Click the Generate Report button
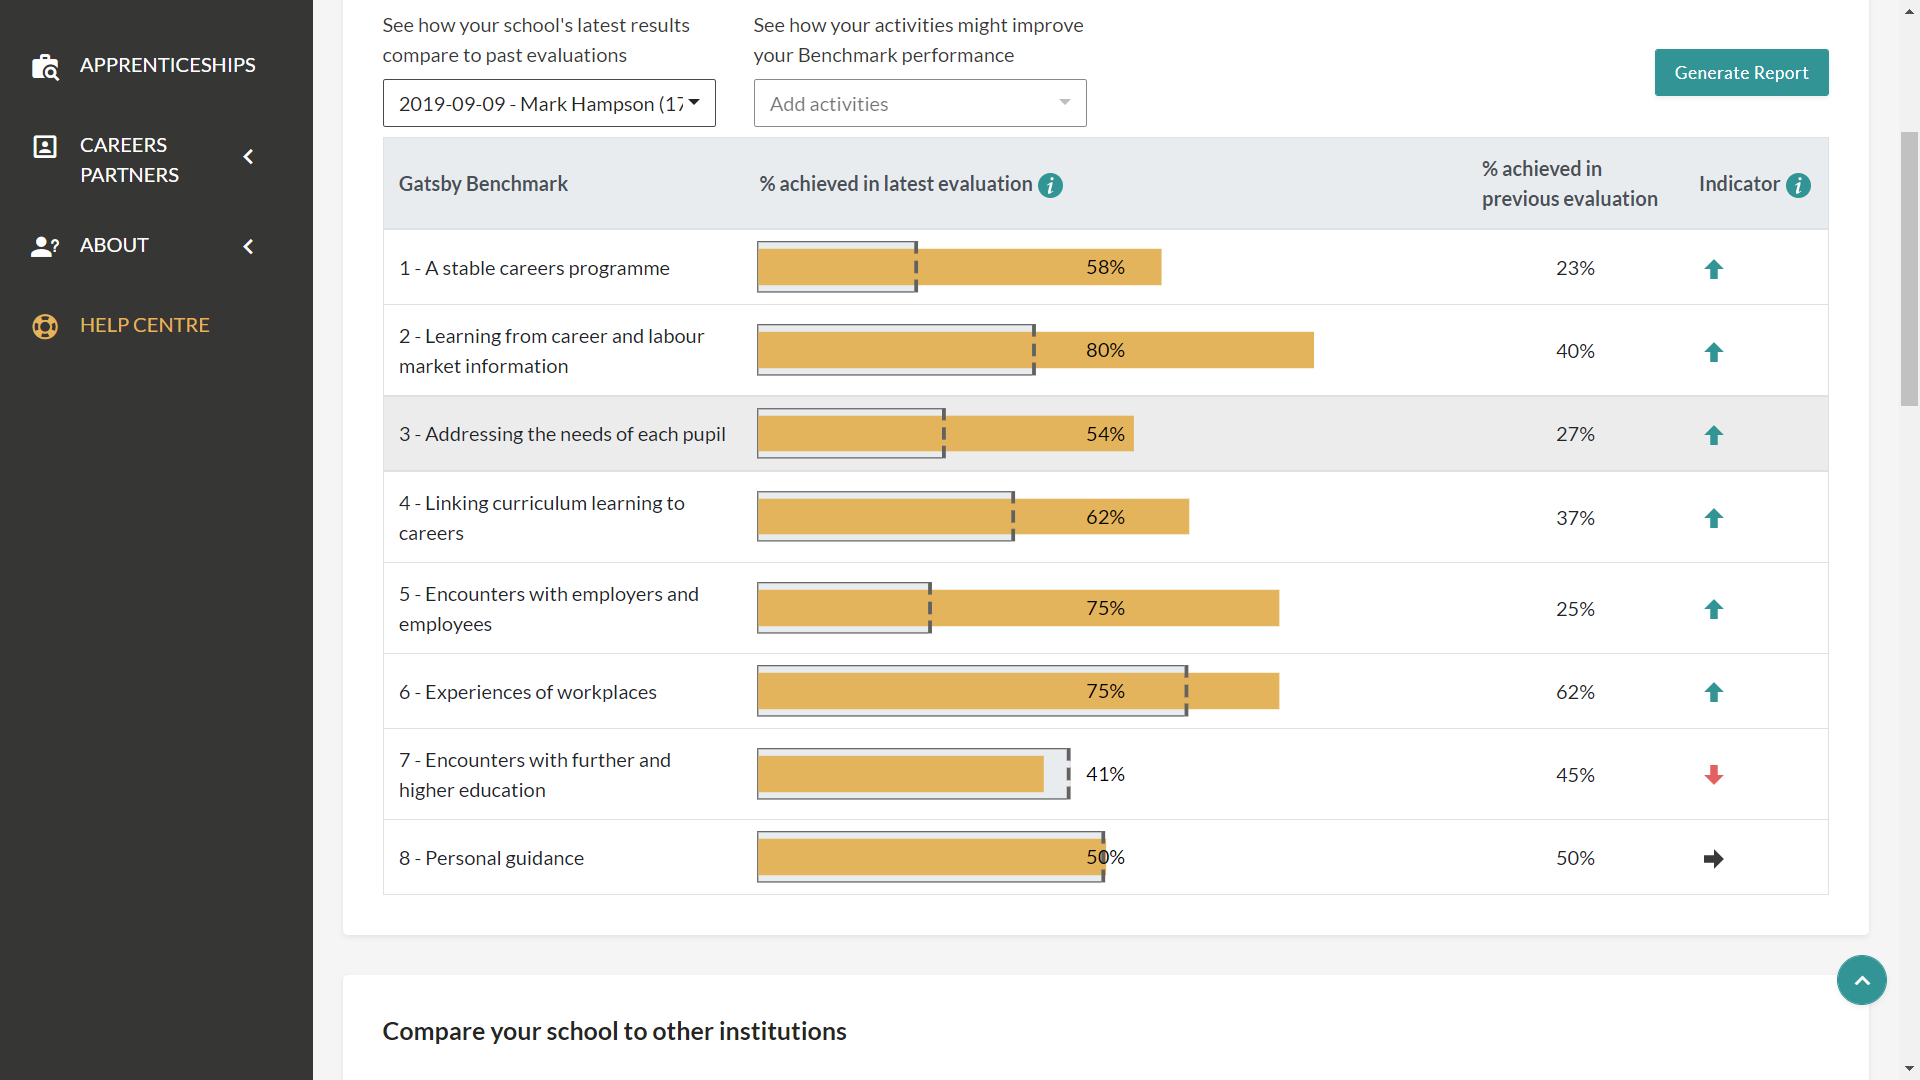The width and height of the screenshot is (1920, 1080). point(1740,73)
